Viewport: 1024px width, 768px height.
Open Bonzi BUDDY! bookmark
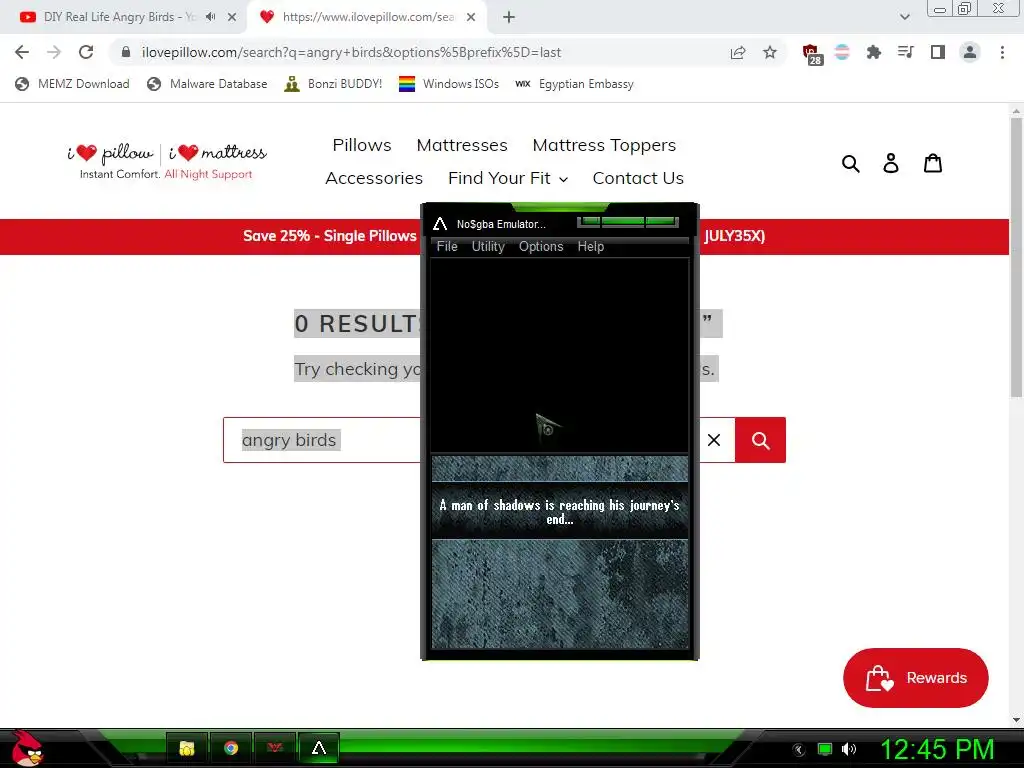point(334,84)
